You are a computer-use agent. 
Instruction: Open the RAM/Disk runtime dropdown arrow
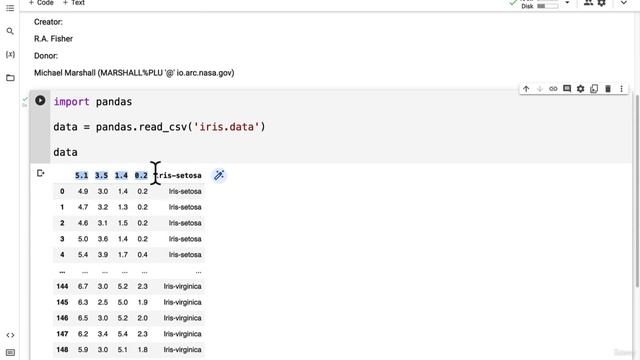[x=567, y=3]
